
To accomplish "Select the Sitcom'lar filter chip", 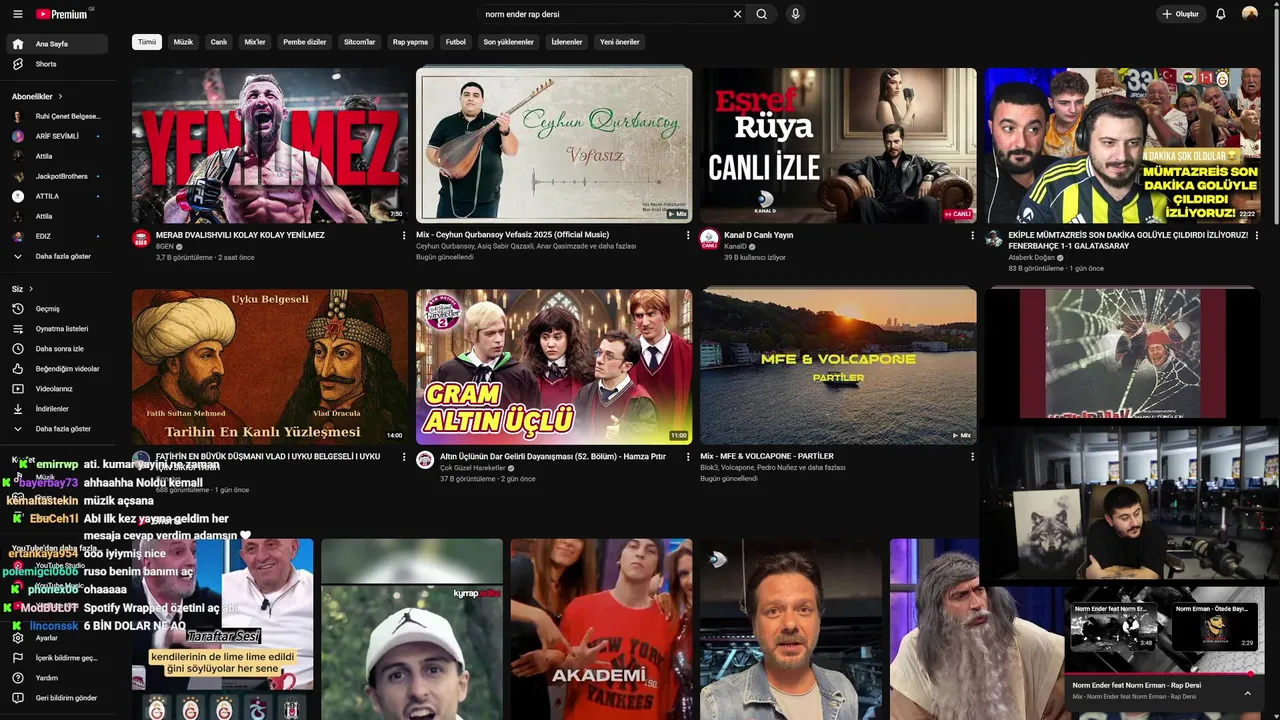I will (x=360, y=42).
